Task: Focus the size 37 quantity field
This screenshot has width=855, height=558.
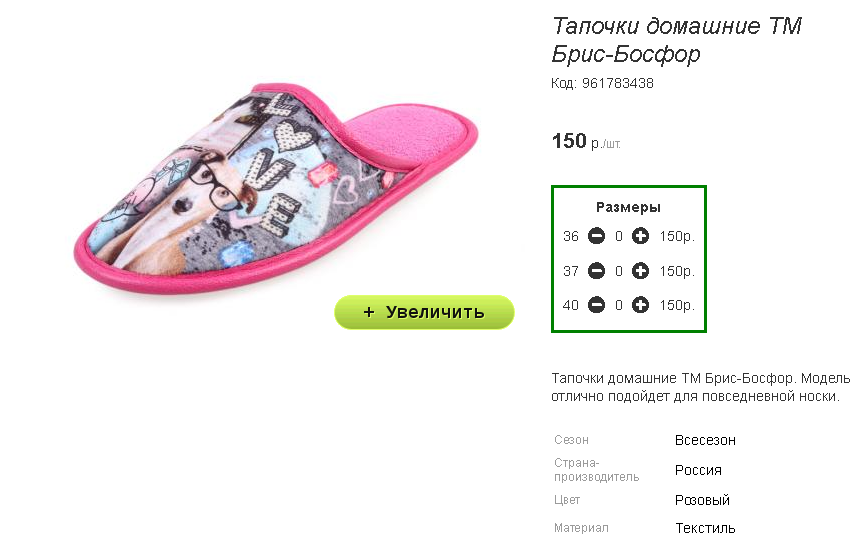Action: [619, 271]
